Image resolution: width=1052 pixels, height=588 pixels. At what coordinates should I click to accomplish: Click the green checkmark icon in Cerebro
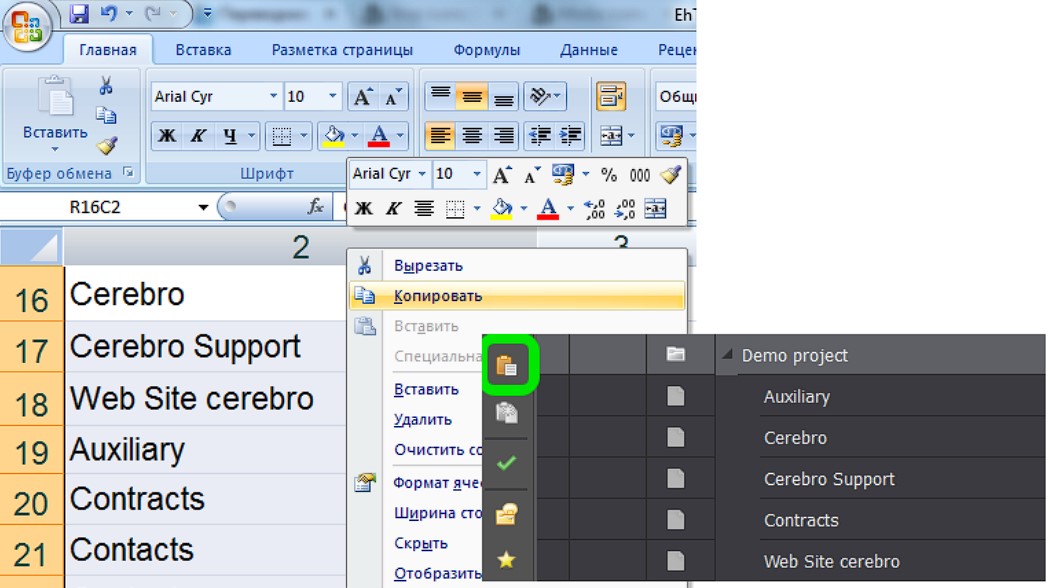507,462
